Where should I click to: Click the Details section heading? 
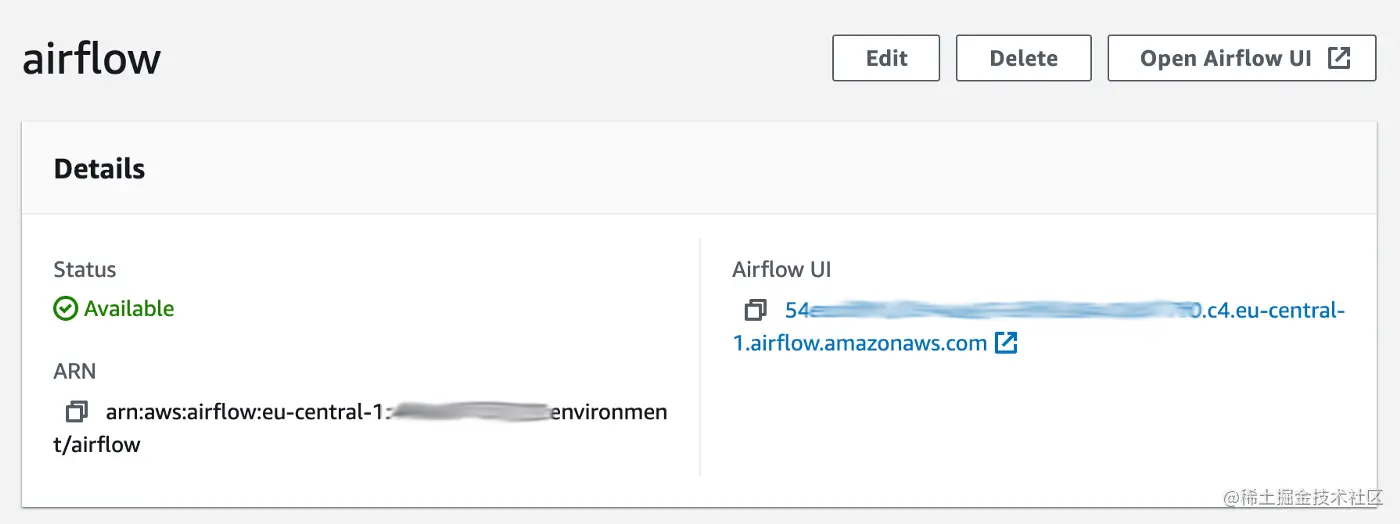pyautogui.click(x=99, y=169)
